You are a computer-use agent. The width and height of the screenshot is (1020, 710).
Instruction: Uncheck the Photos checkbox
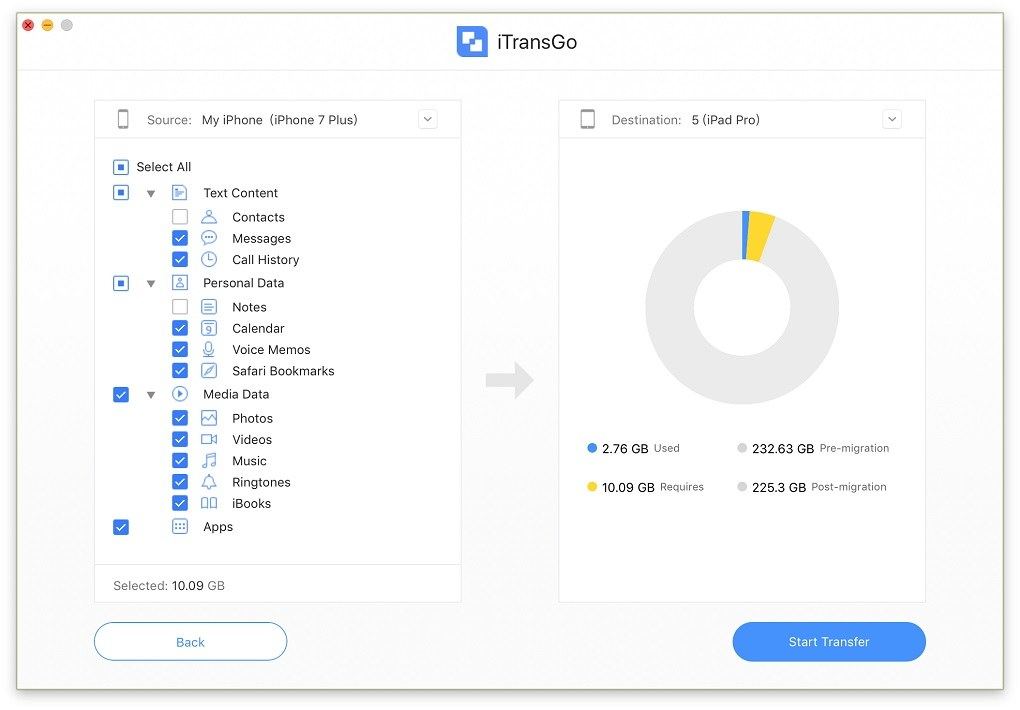[x=180, y=418]
